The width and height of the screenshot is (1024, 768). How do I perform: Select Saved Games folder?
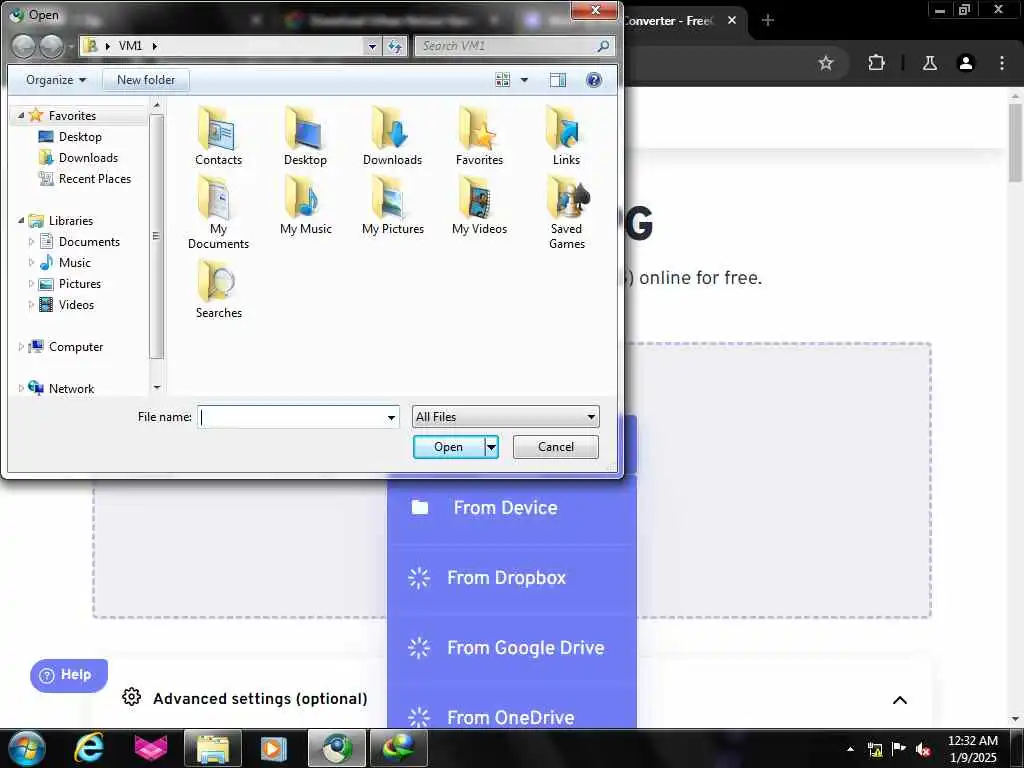(566, 212)
